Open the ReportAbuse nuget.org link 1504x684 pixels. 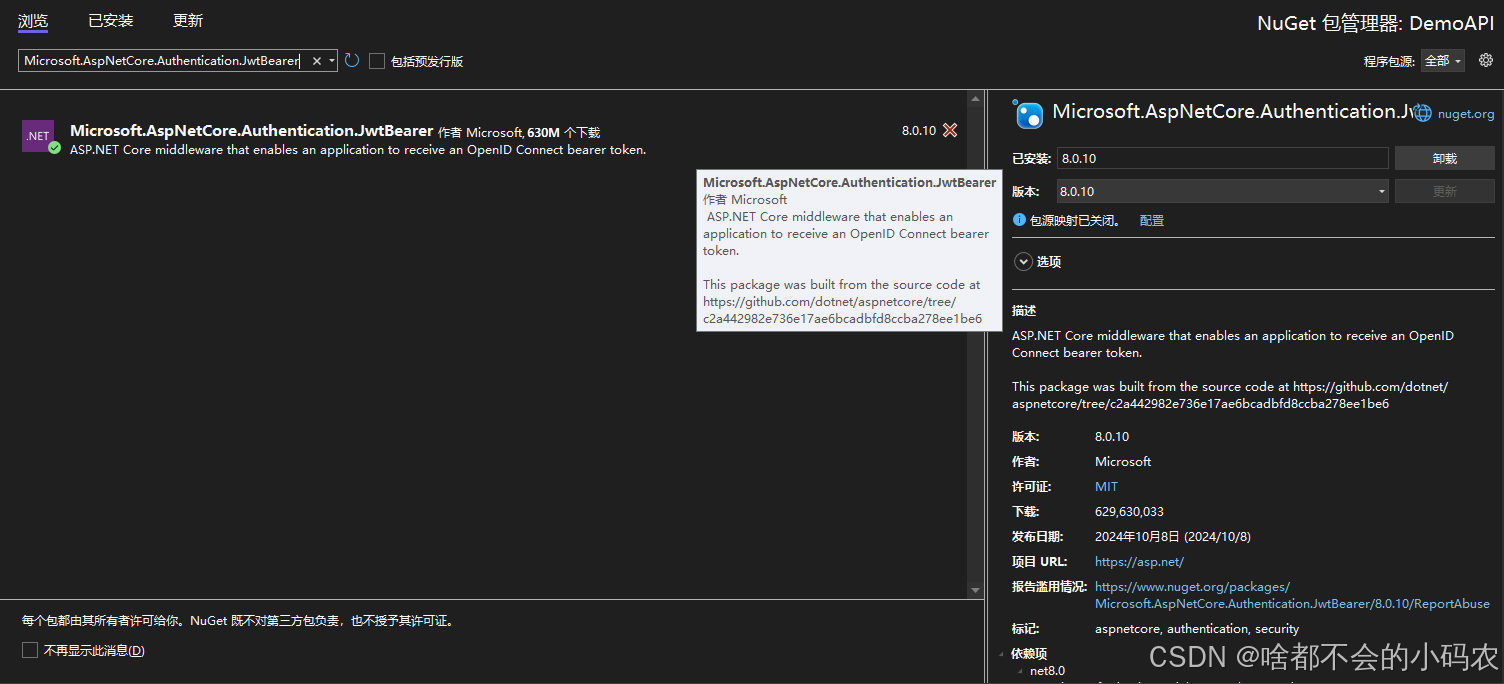pos(1292,595)
